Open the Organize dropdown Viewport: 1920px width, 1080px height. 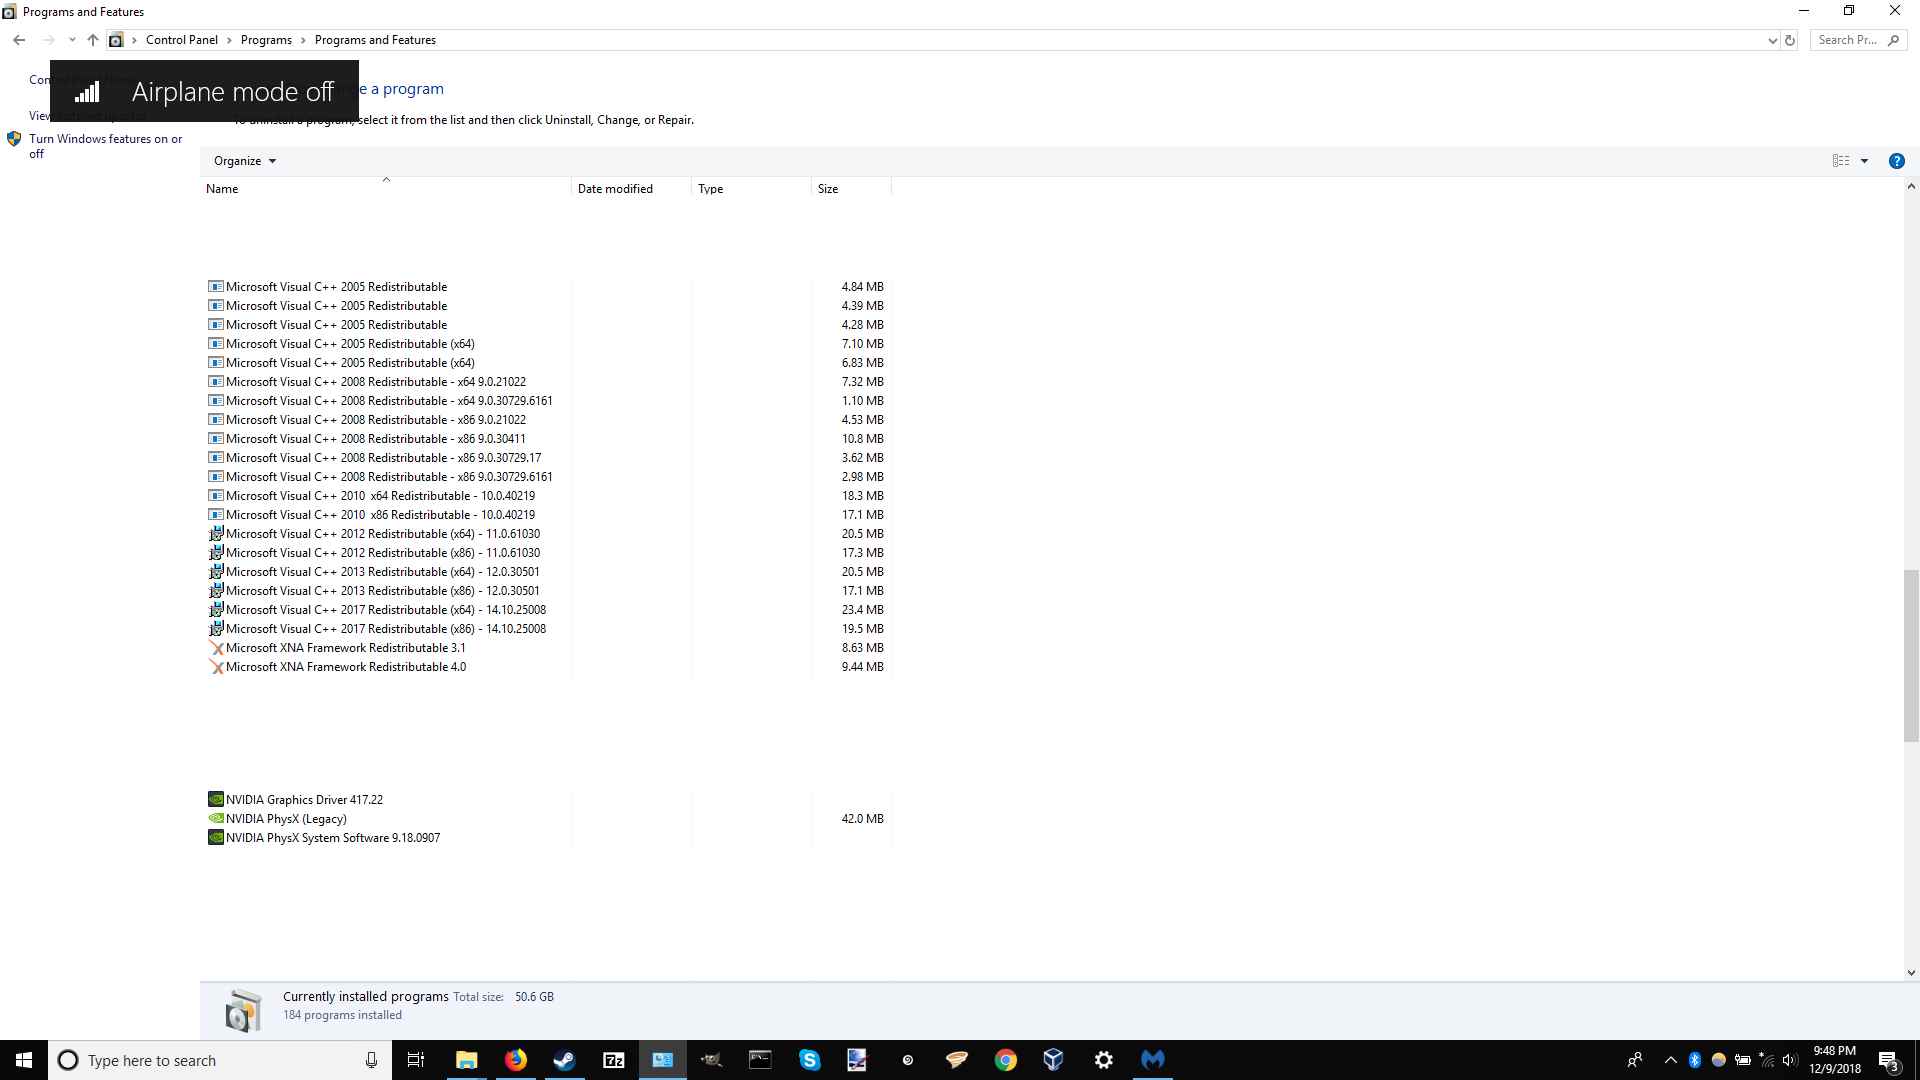[x=244, y=161]
